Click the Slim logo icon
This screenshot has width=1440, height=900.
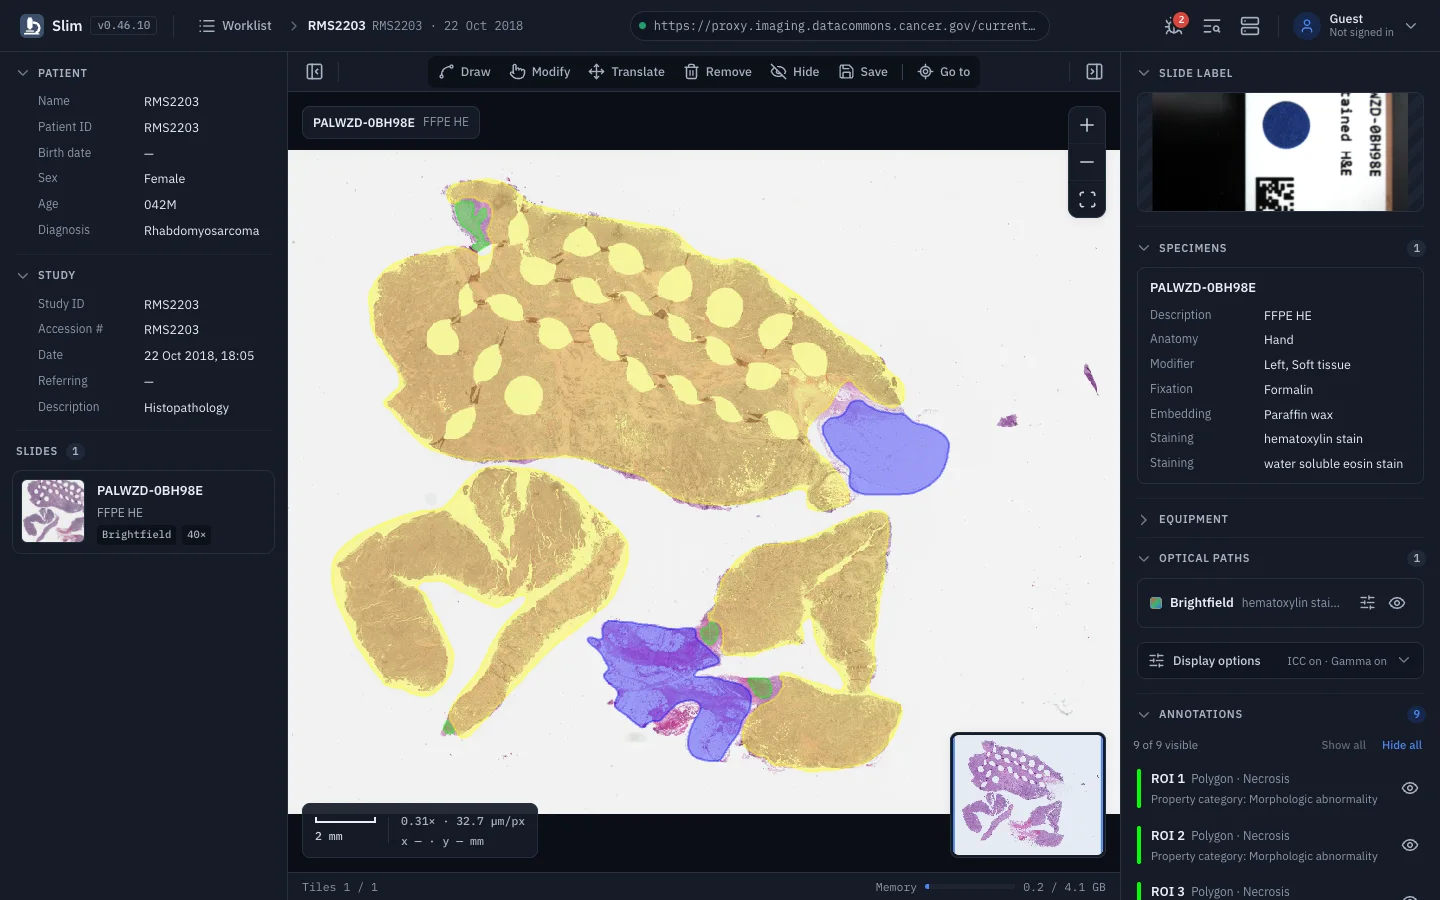[32, 26]
